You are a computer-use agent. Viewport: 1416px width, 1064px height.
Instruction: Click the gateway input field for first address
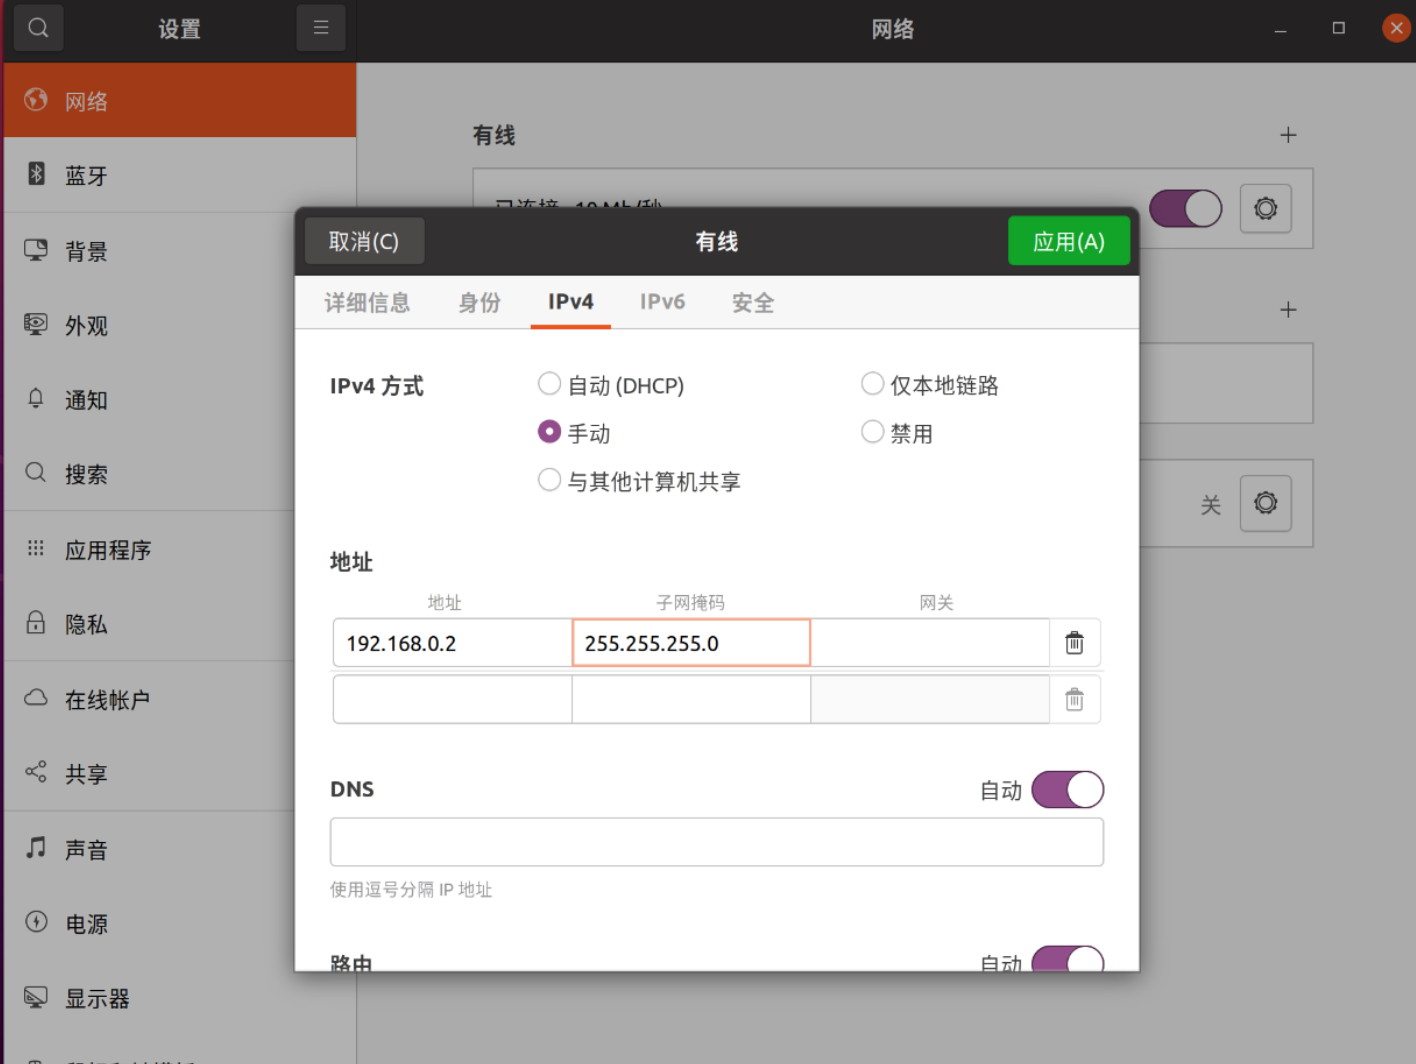[x=929, y=643]
